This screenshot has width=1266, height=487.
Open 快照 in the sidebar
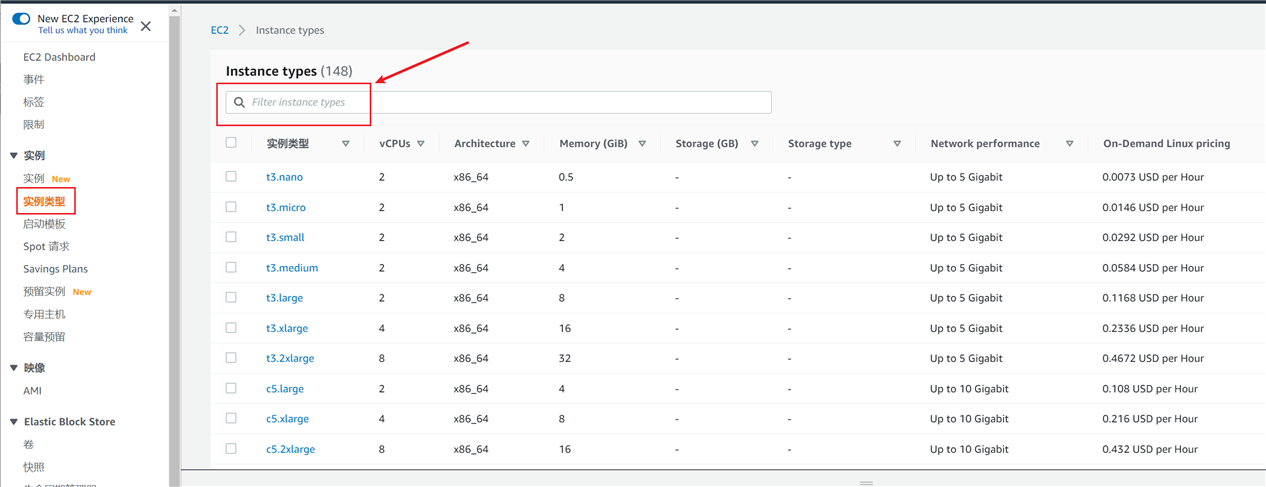pyautogui.click(x=34, y=467)
